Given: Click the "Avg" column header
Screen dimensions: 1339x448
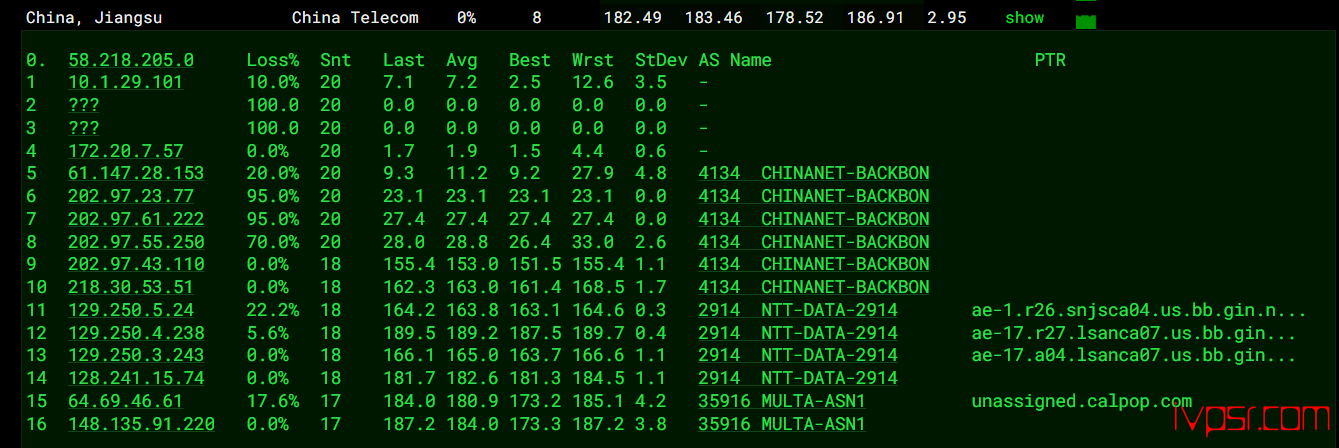Looking at the screenshot, I should pos(462,60).
